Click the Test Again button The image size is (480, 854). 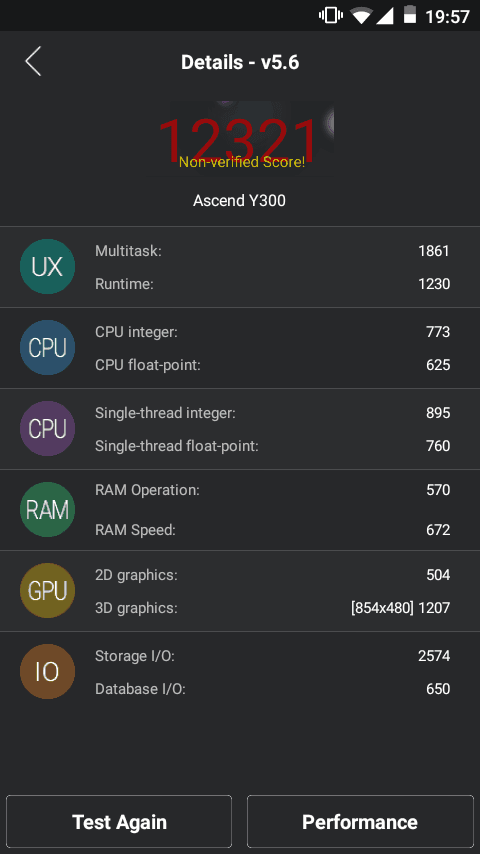(x=119, y=822)
